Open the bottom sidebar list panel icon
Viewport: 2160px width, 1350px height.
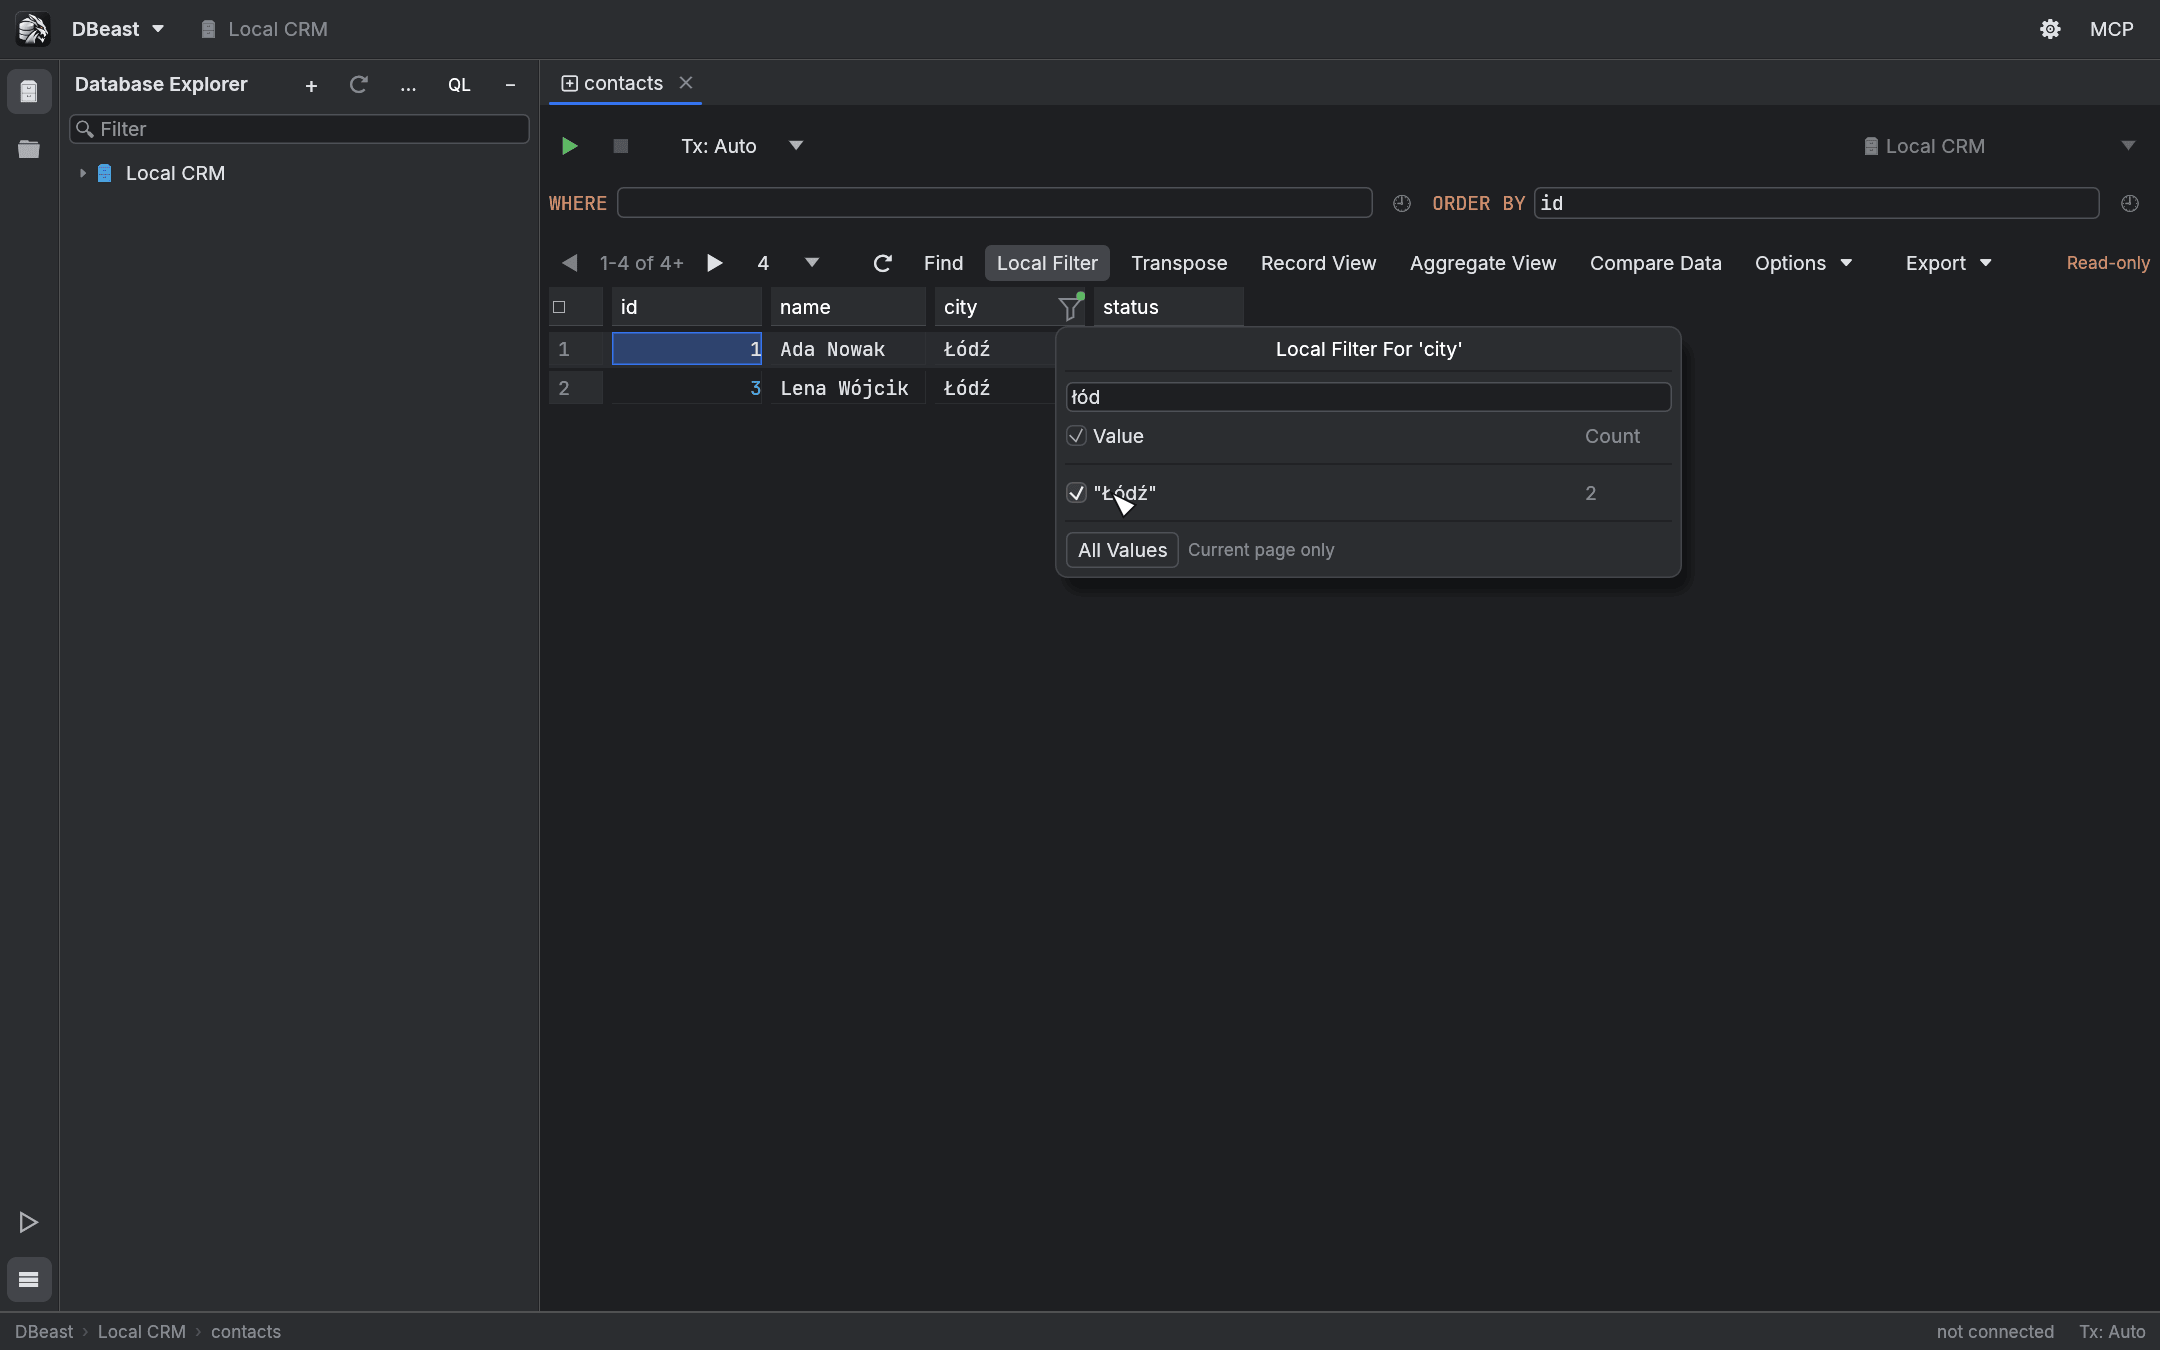click(29, 1279)
